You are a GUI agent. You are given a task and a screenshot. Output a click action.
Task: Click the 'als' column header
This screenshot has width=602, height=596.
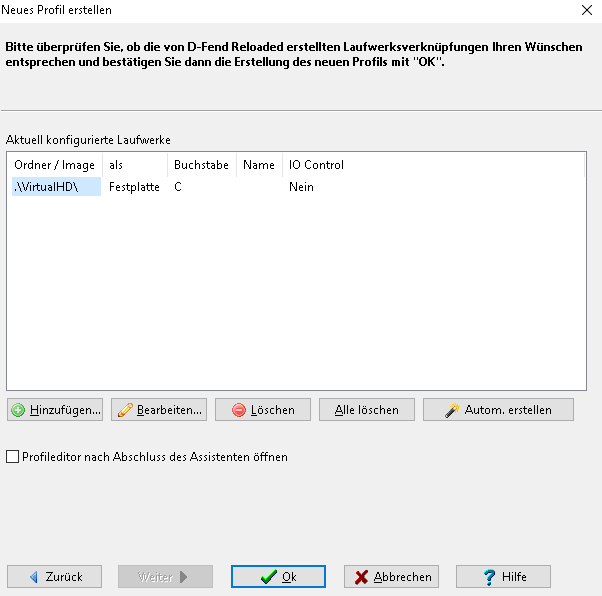(116, 165)
